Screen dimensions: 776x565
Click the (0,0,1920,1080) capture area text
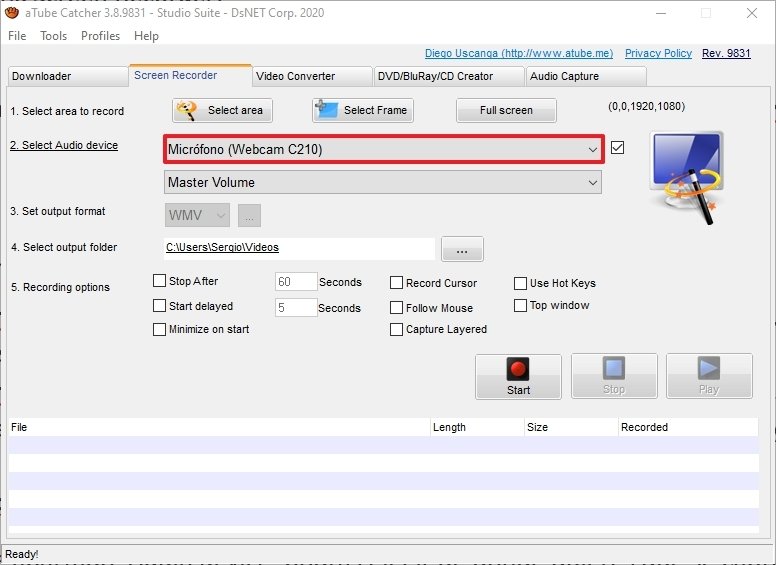tap(646, 106)
